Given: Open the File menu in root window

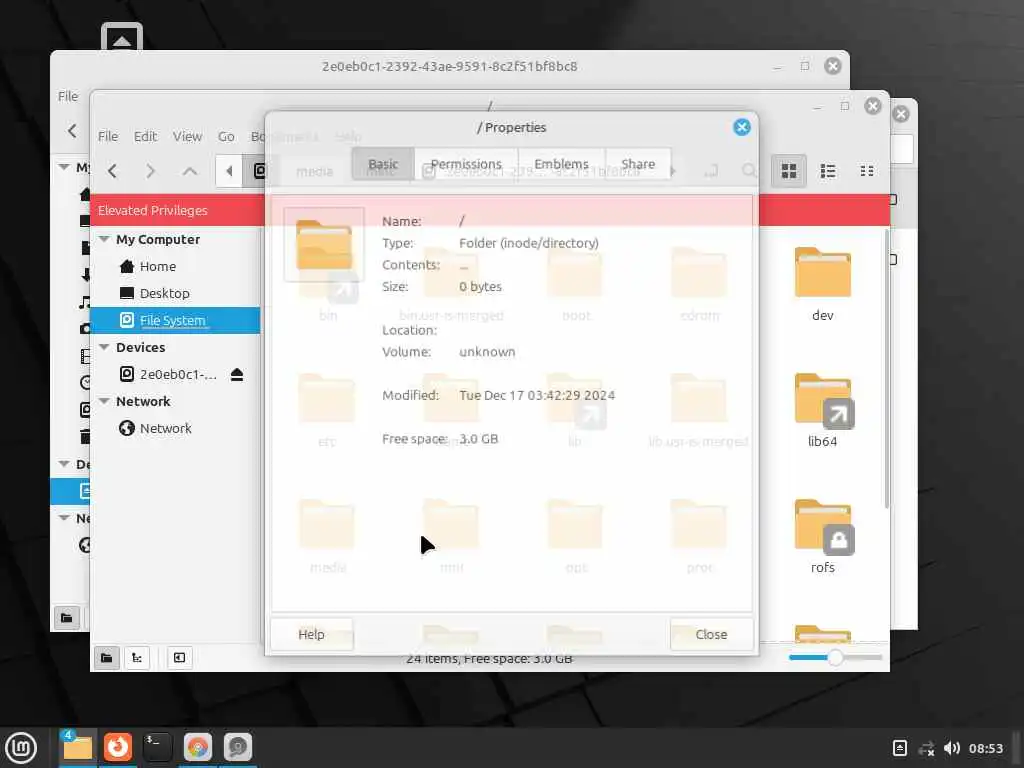Looking at the screenshot, I should (108, 136).
